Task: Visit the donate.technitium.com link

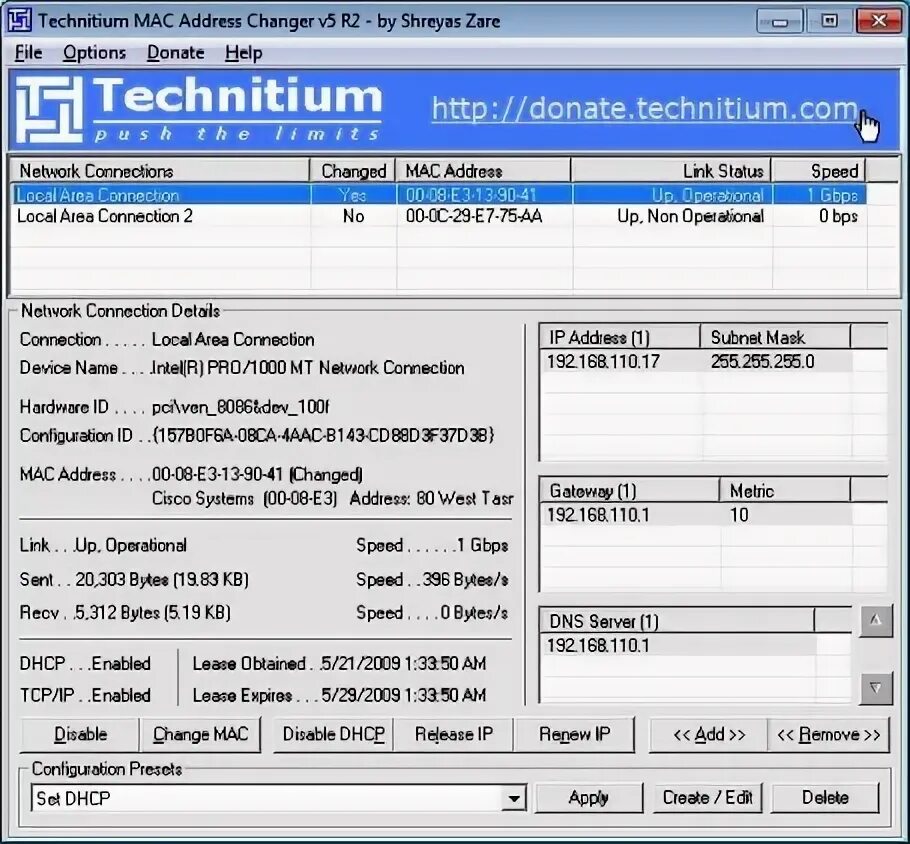Action: [645, 108]
